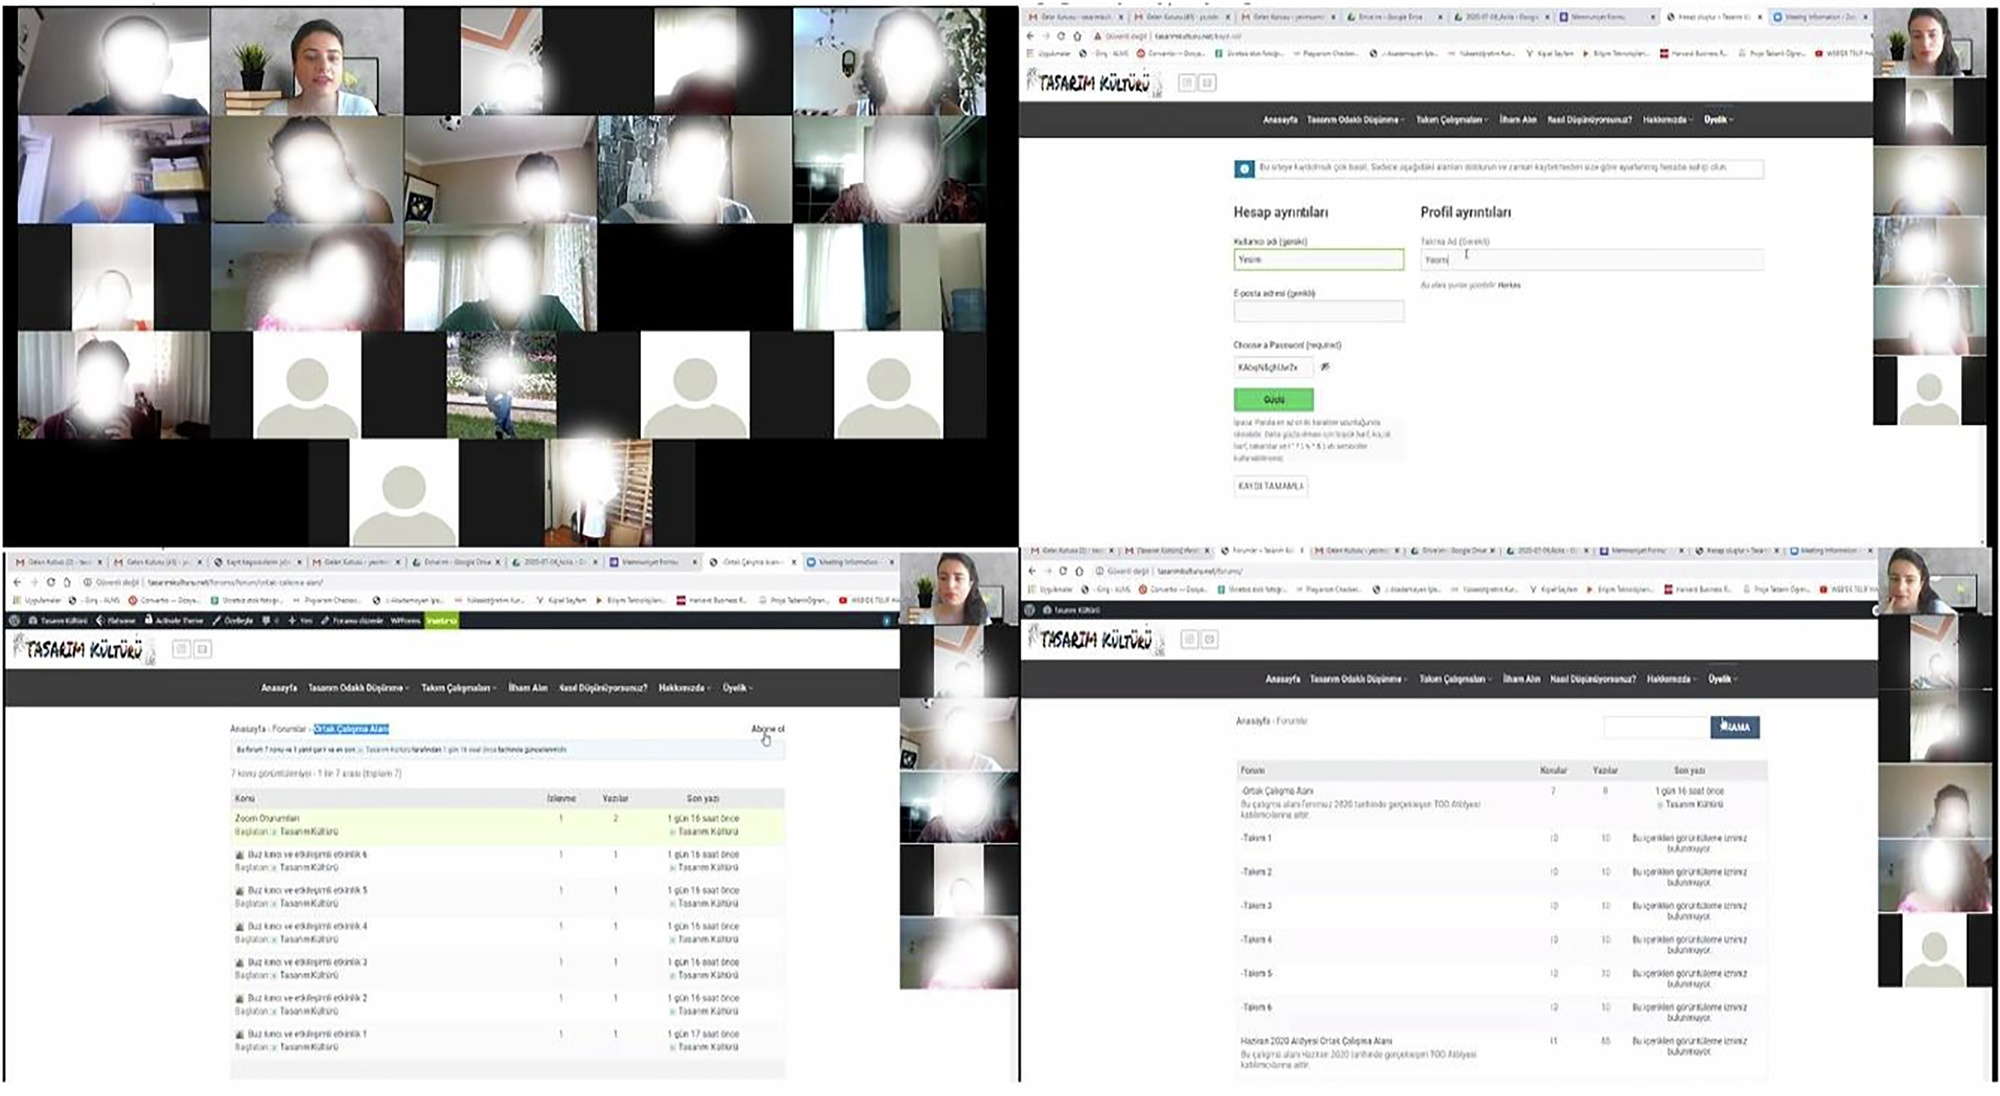Click the 'Yeni' plus icon in admin bar
Image resolution: width=2000 pixels, height=1096 pixels.
coord(292,621)
